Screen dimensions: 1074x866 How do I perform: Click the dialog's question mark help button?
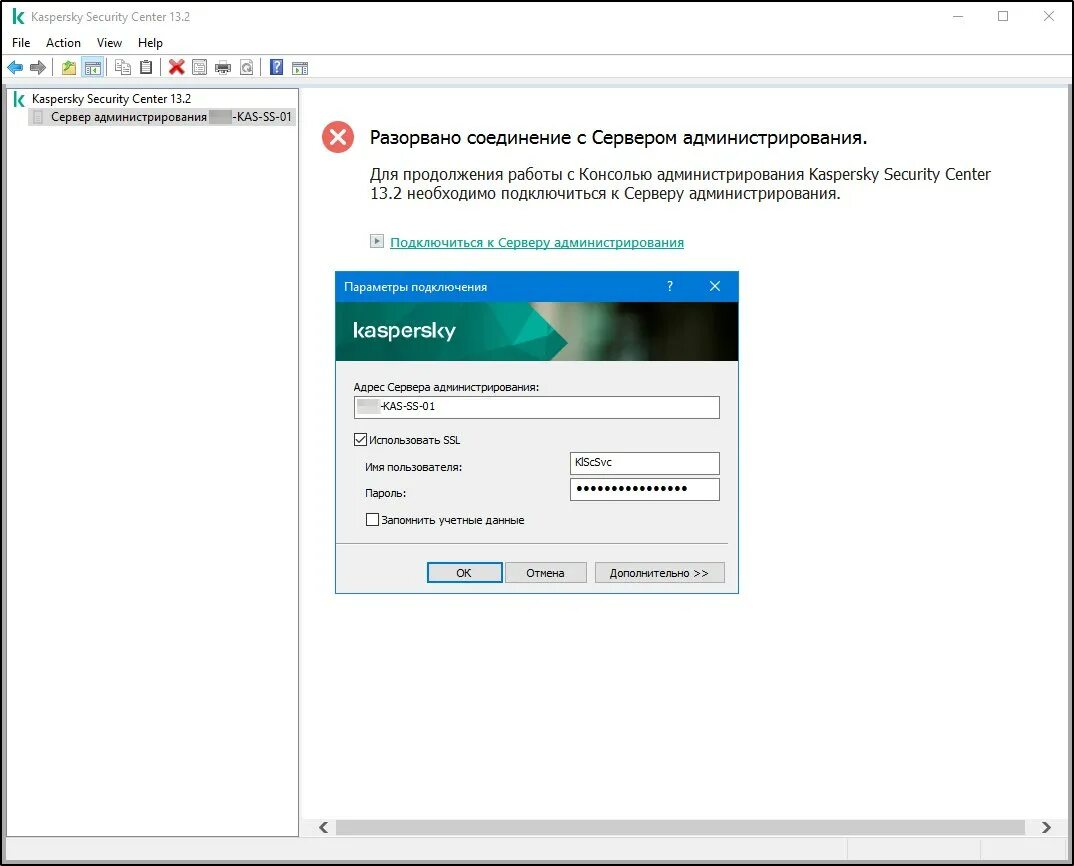click(x=670, y=286)
